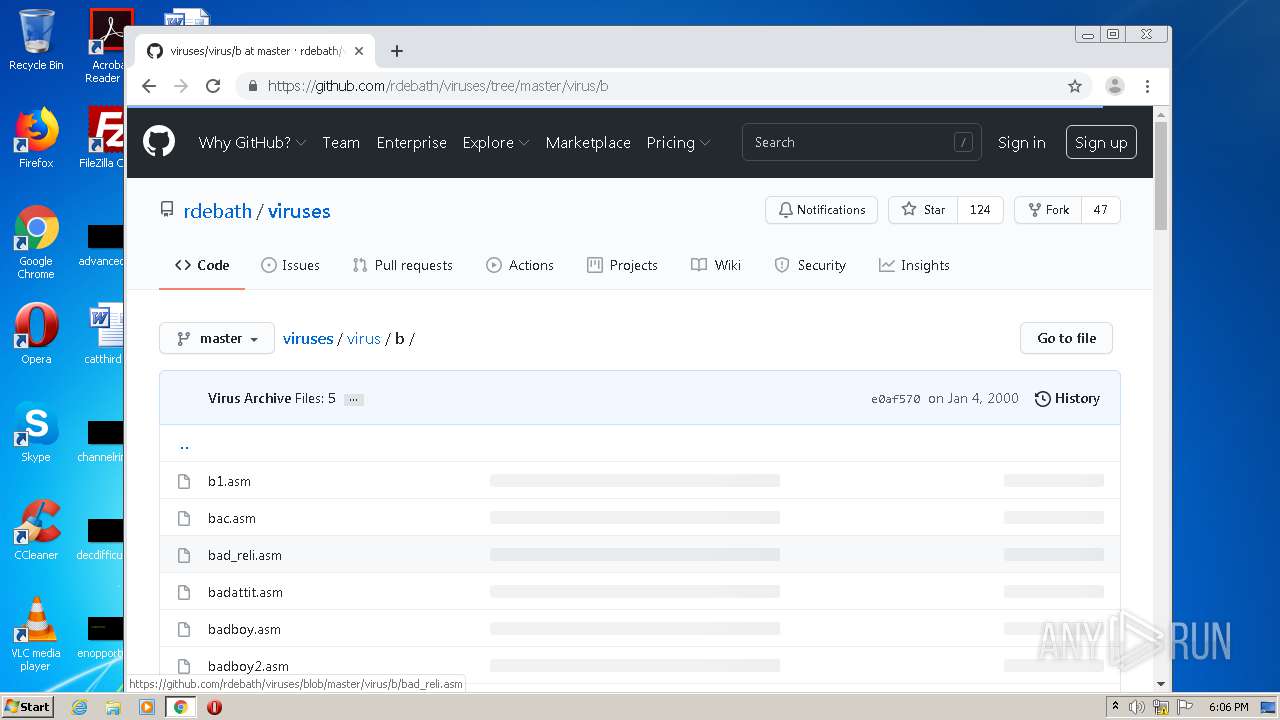
Task: Click the Marketplace nav link
Action: [x=588, y=142]
